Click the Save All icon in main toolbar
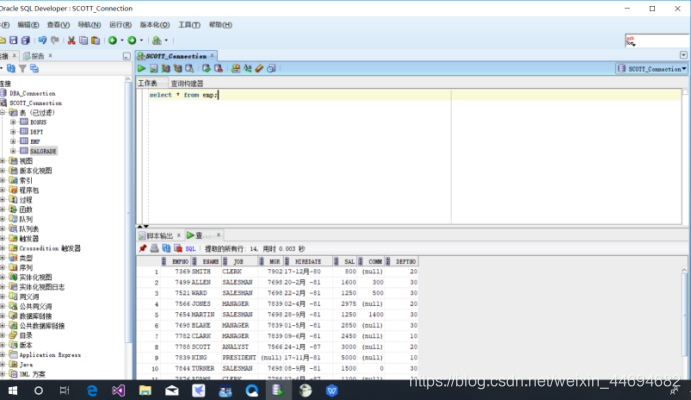This screenshot has width=691, height=400. pos(26,40)
